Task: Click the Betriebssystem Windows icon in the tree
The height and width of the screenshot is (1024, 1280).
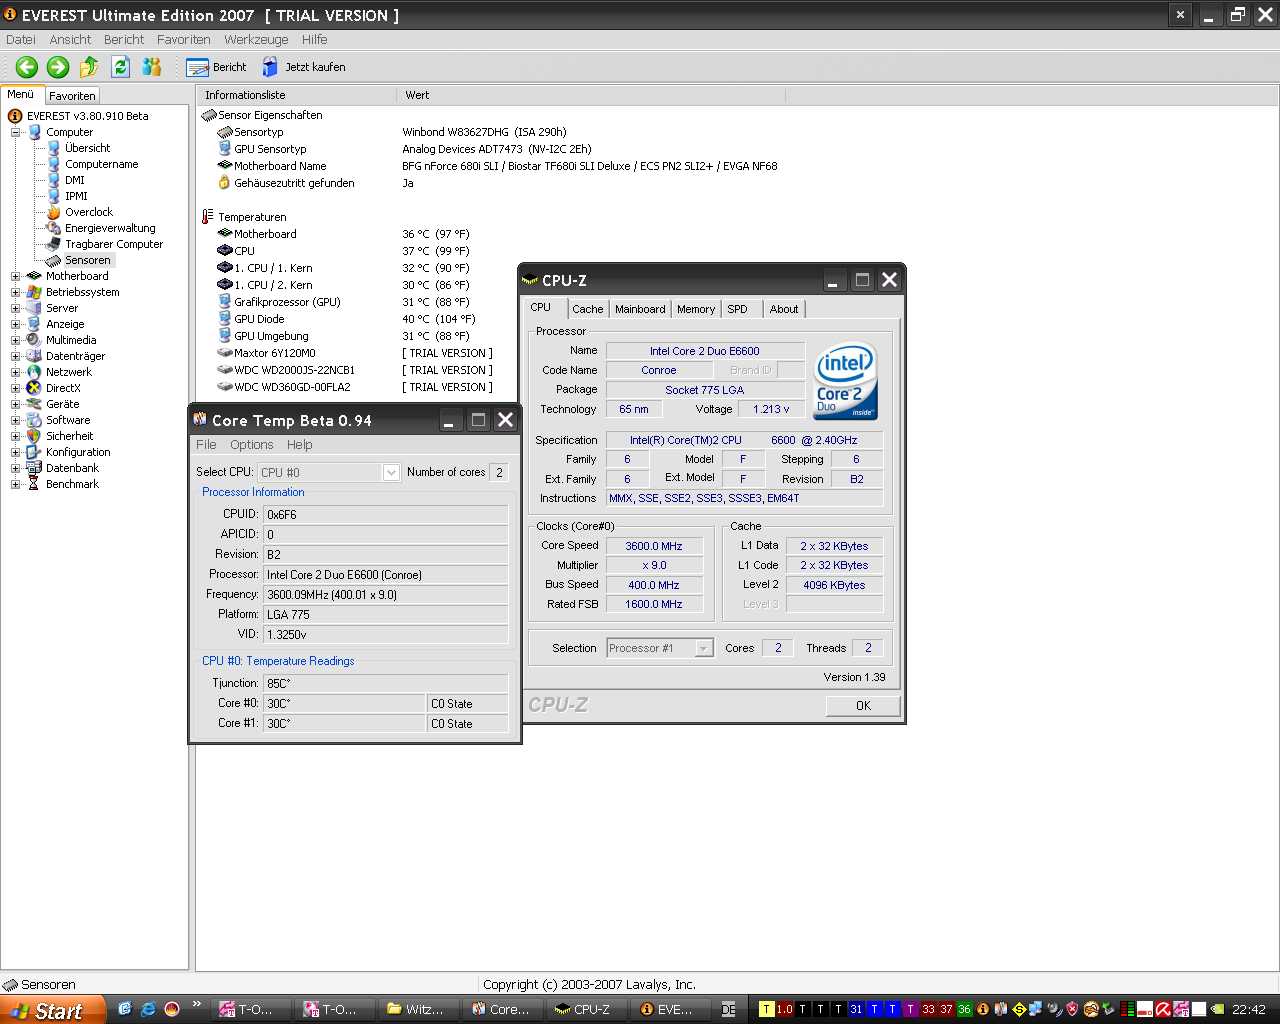Action: click(x=34, y=292)
